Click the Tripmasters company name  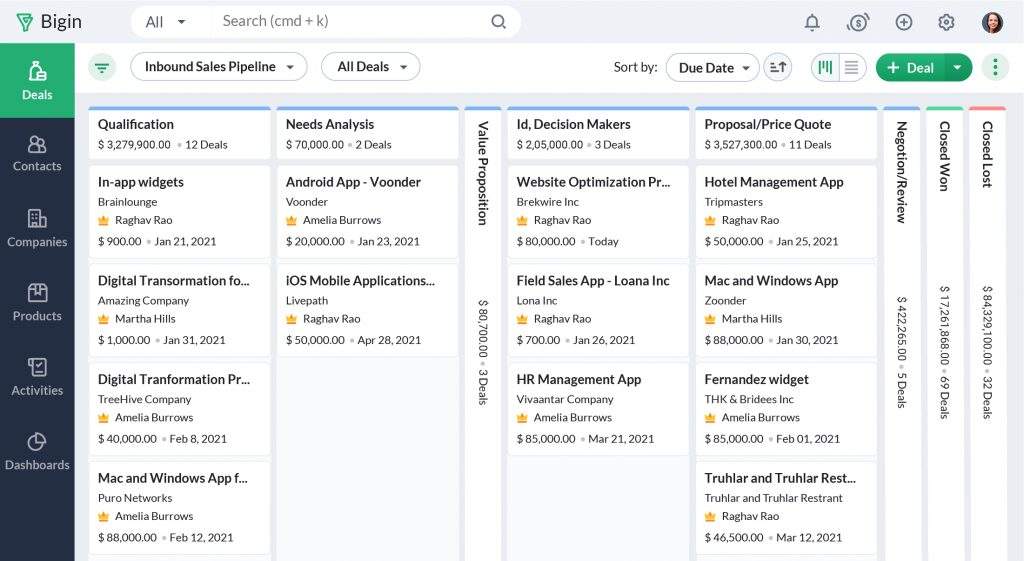[733, 202]
